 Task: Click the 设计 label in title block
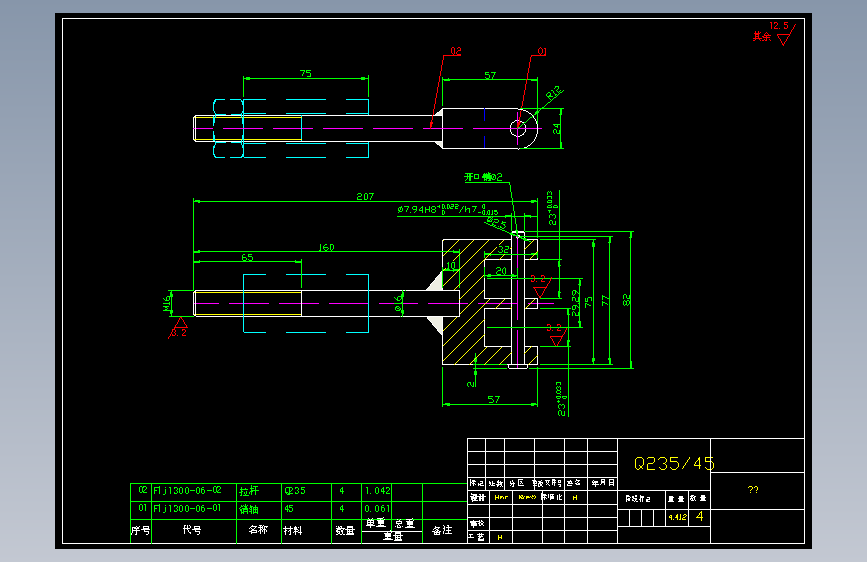(478, 497)
